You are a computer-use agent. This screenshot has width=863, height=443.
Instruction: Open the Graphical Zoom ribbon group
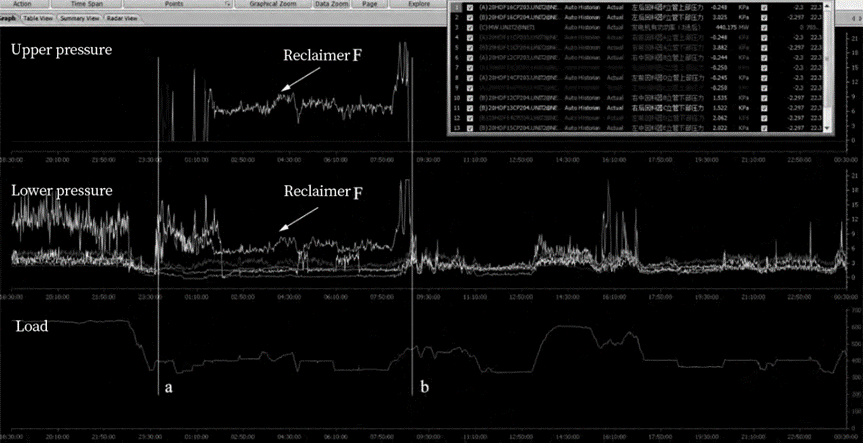pos(272,3)
